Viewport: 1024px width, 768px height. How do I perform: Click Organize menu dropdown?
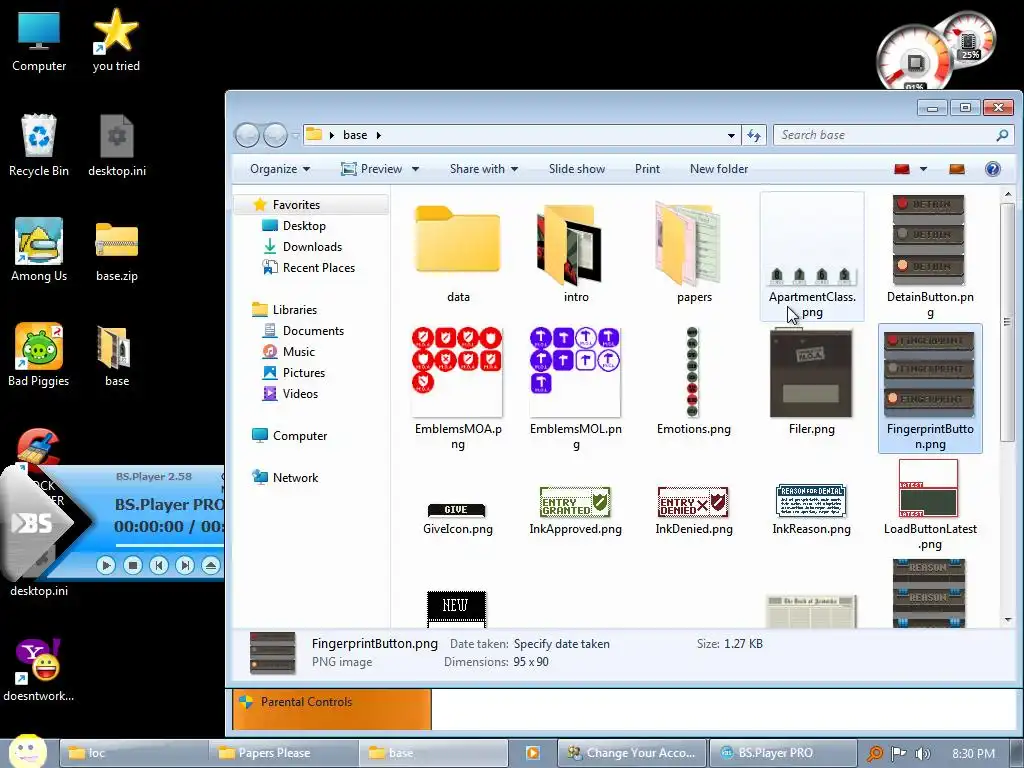click(x=280, y=169)
